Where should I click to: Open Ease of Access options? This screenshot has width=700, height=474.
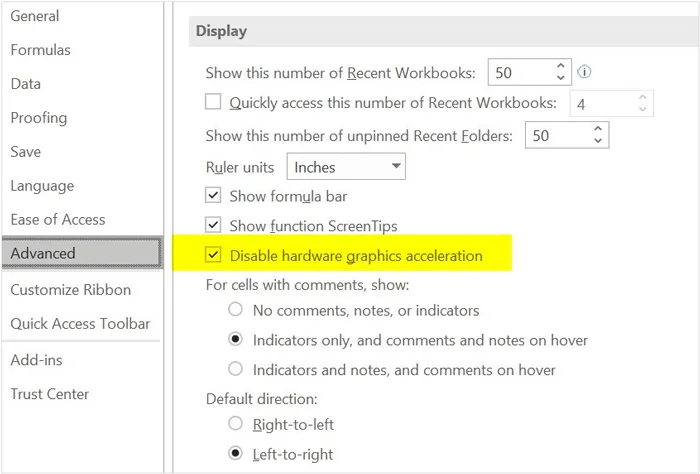58,220
